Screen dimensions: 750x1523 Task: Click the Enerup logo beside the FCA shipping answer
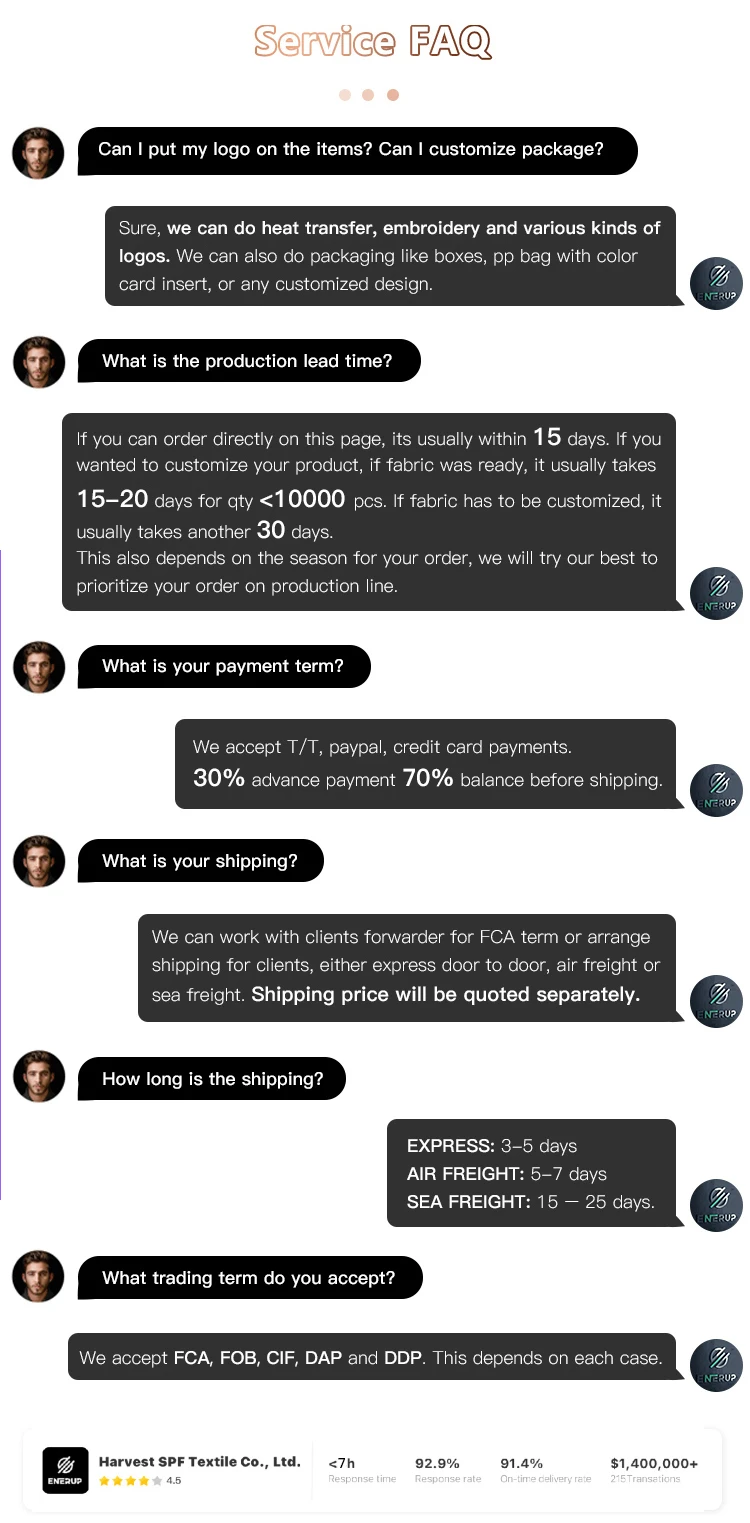point(716,1001)
